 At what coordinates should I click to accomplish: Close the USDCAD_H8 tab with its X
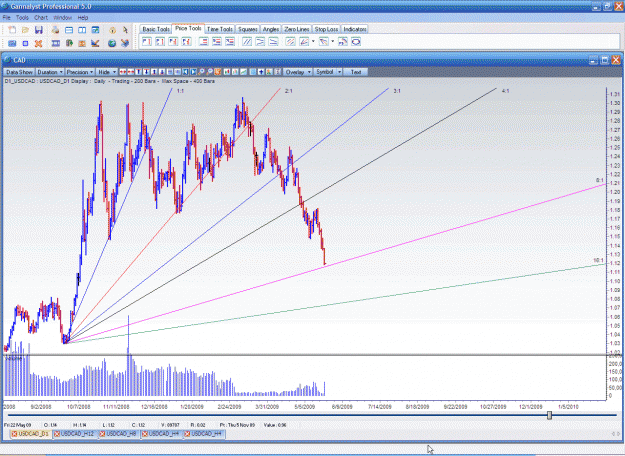pos(102,434)
